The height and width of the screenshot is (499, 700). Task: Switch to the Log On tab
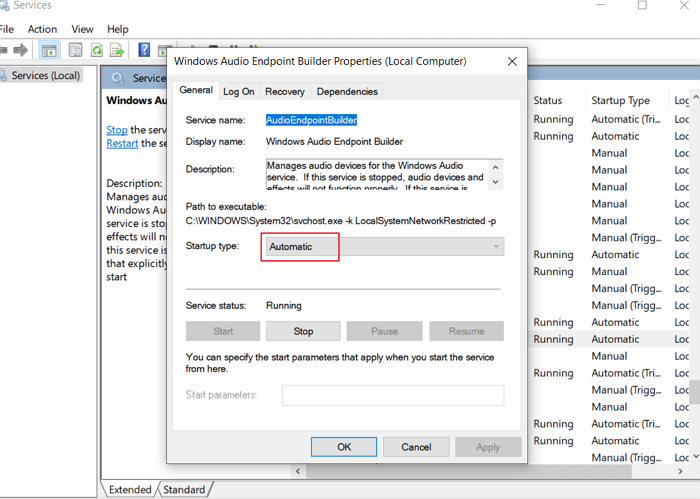tap(238, 91)
